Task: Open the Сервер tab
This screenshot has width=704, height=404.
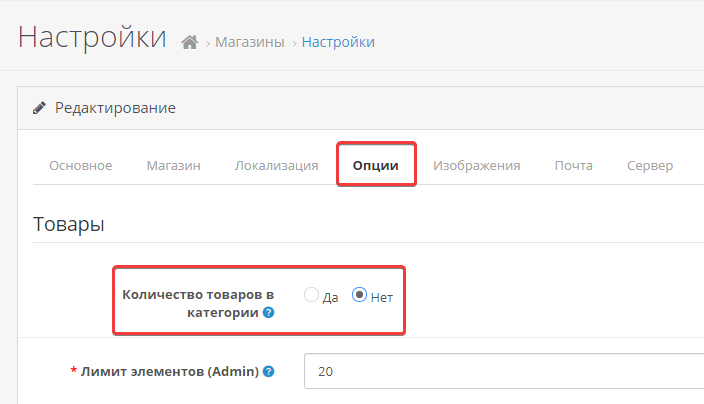Action: point(650,166)
